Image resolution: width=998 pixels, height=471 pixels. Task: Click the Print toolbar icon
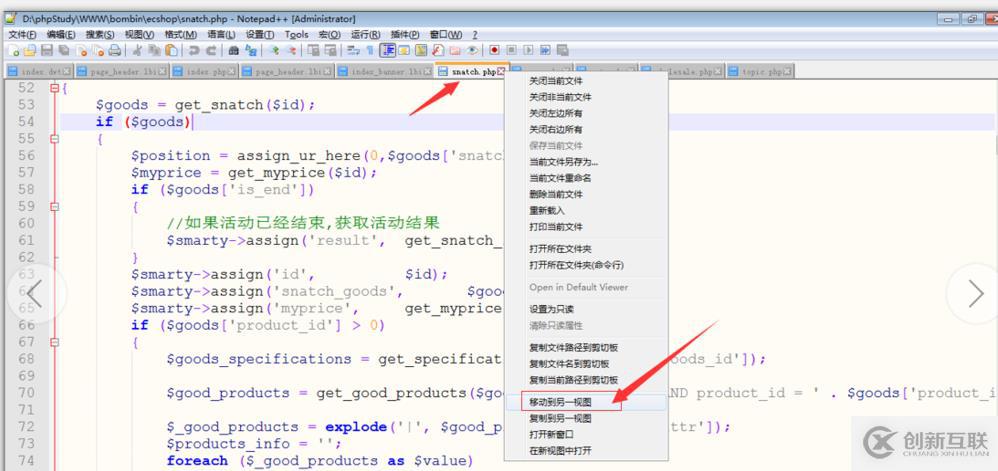click(115, 51)
